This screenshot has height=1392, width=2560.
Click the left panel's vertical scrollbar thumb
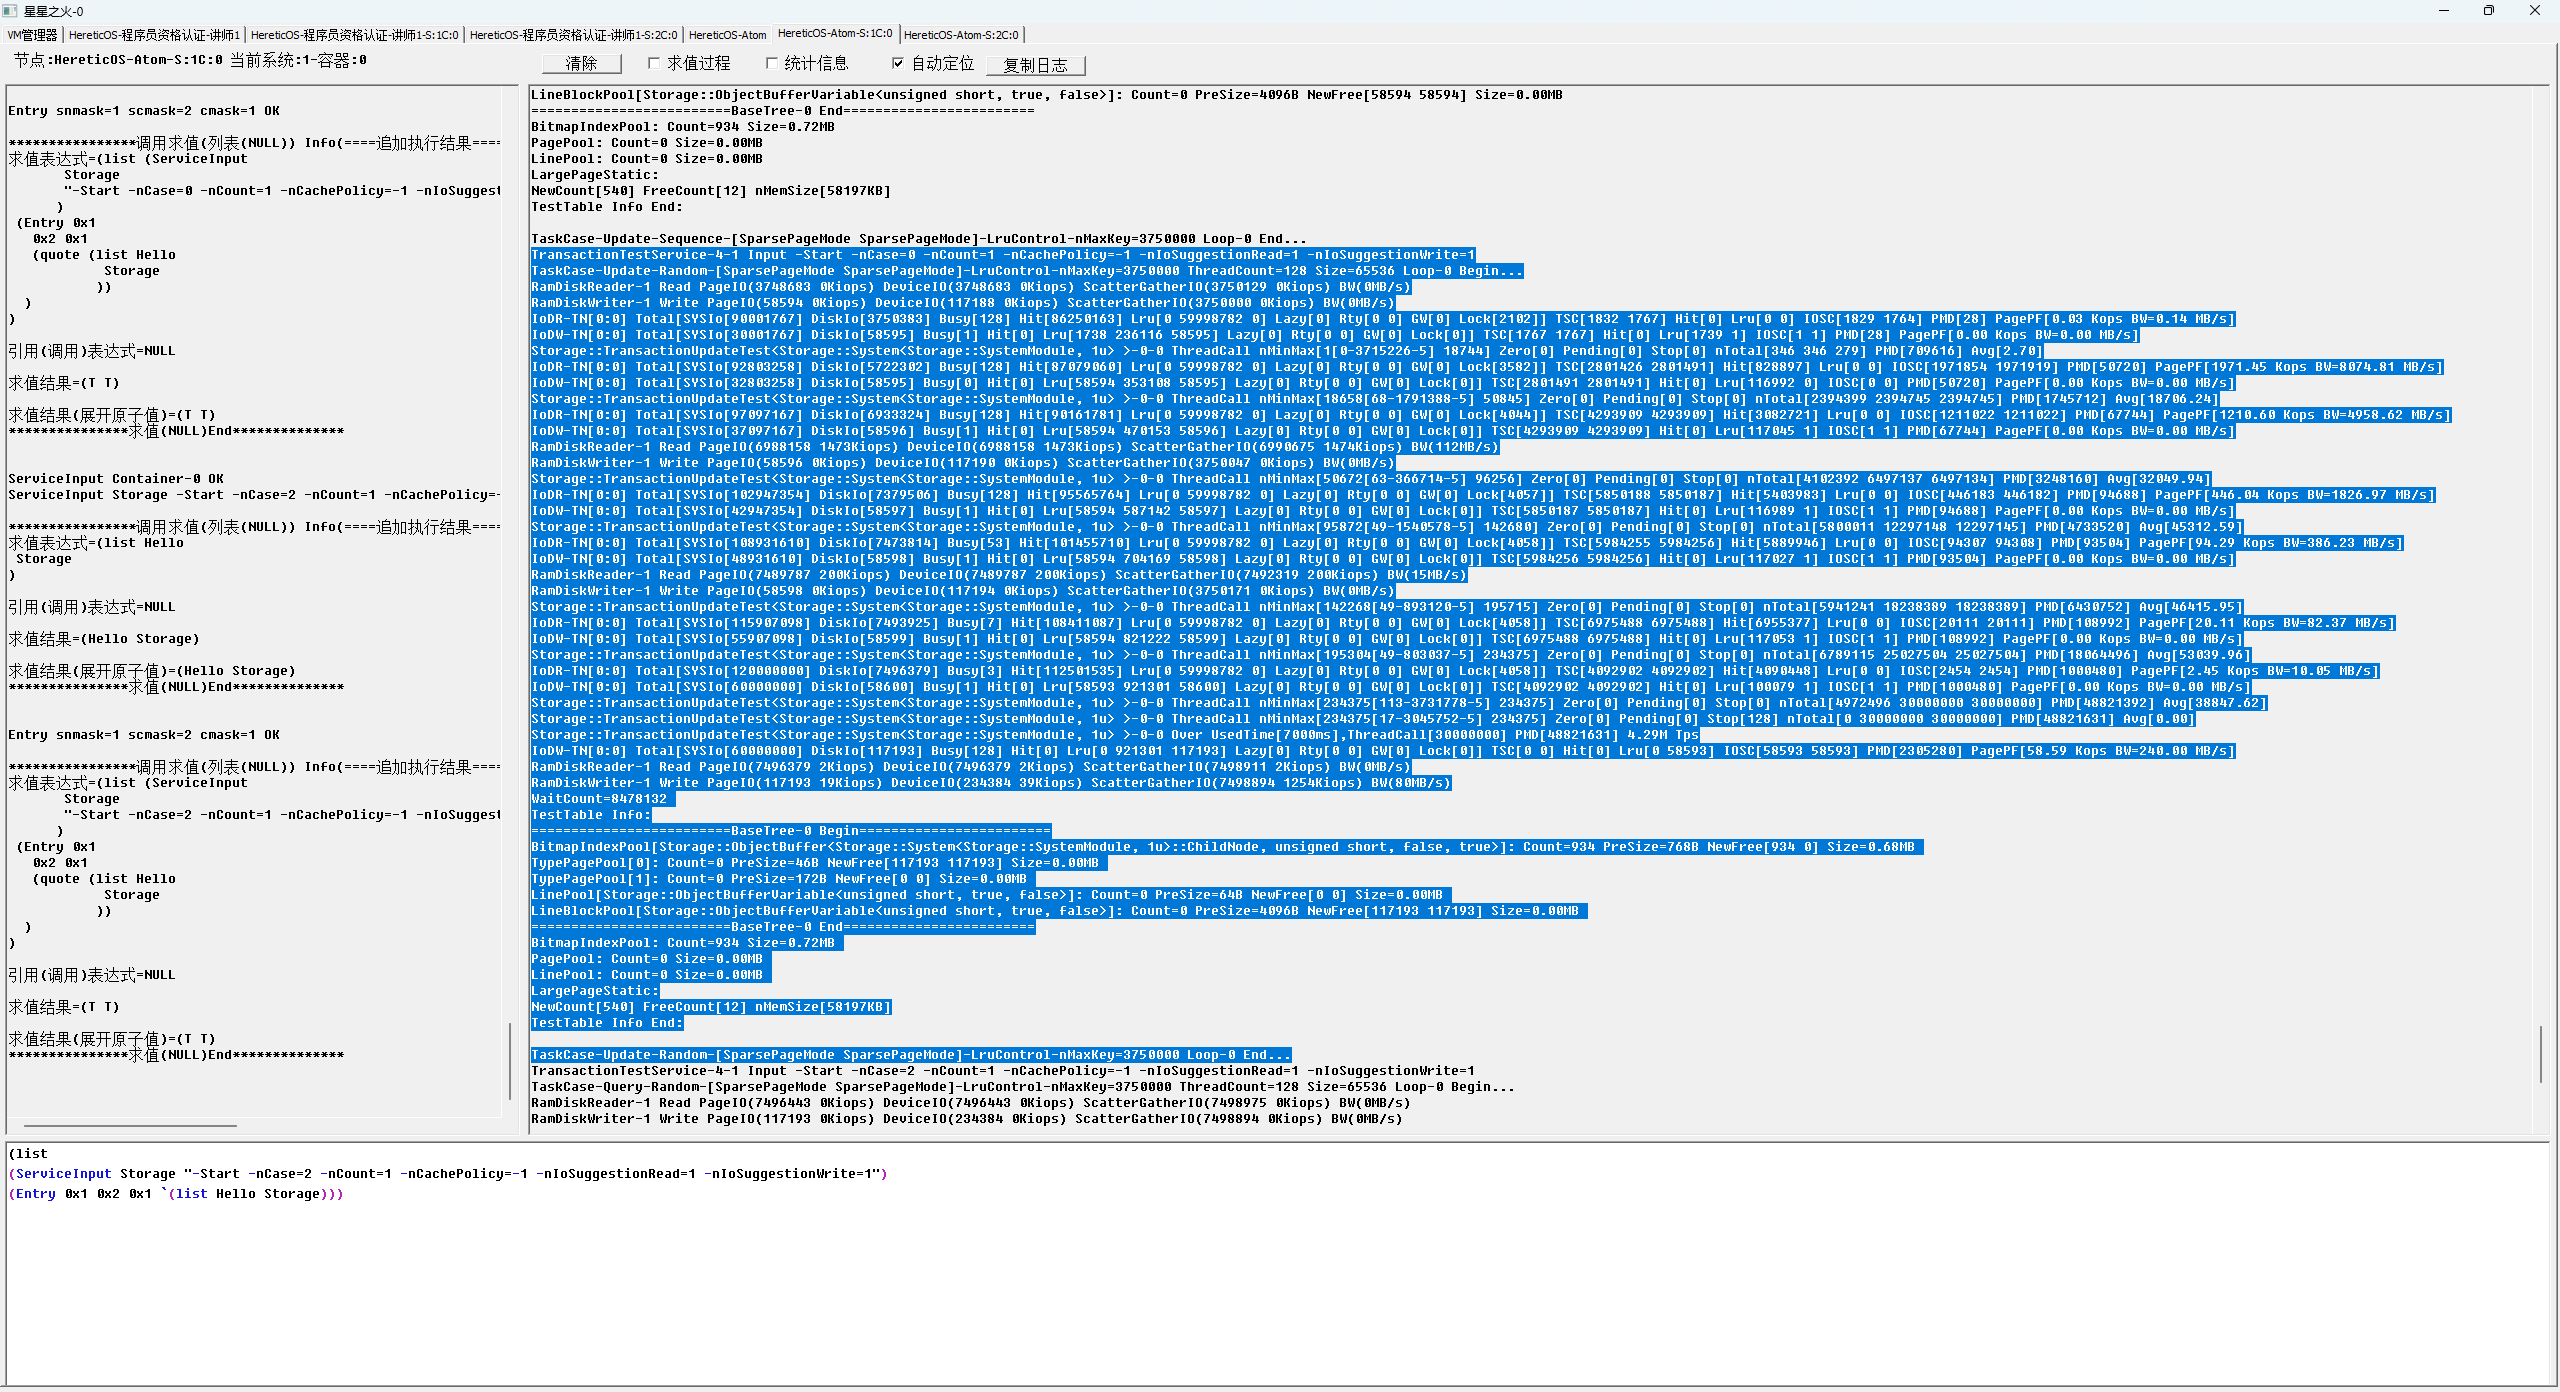[x=510, y=1060]
